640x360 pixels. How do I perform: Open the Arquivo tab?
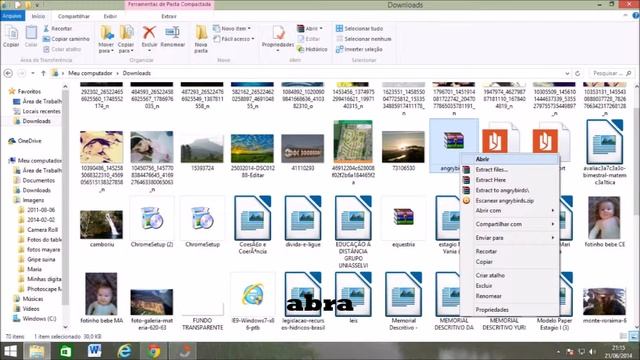12,16
